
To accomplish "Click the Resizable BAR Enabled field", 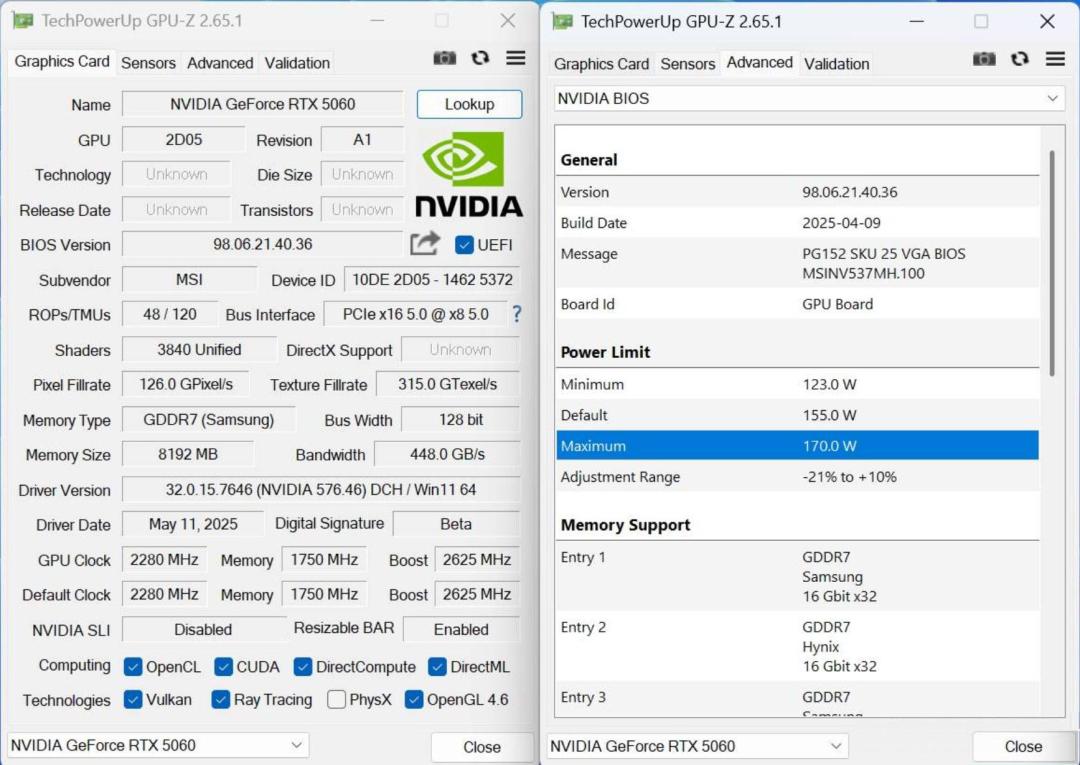I will (461, 629).
